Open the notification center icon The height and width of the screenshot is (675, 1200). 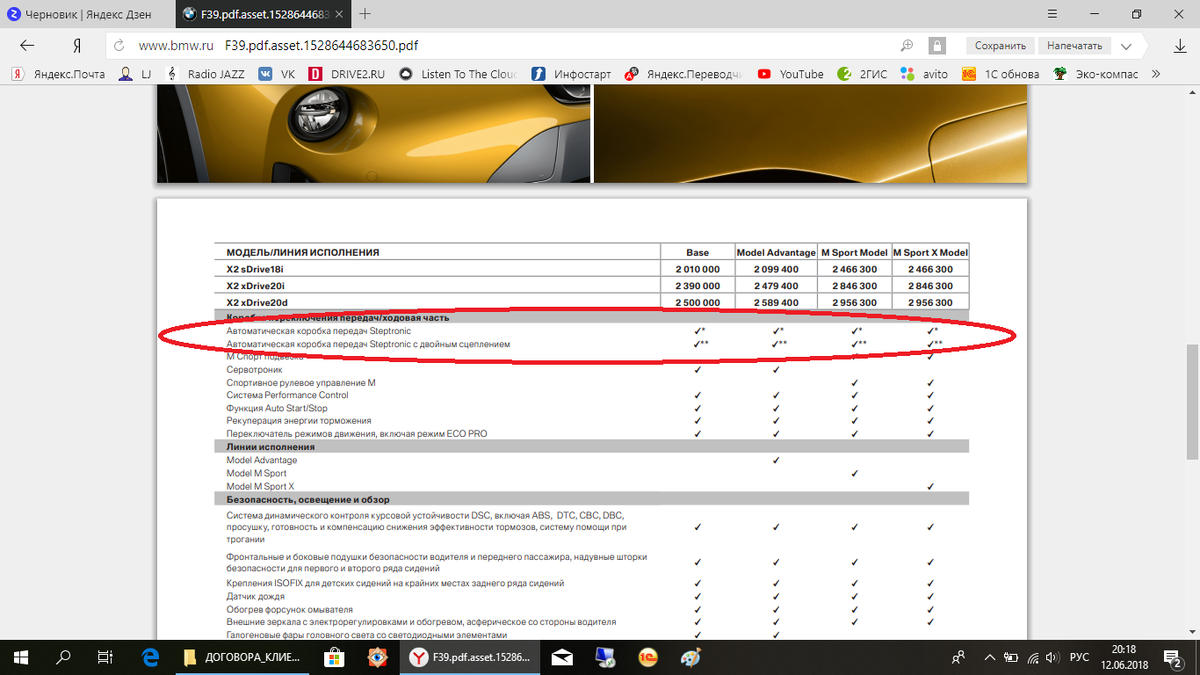(1174, 657)
